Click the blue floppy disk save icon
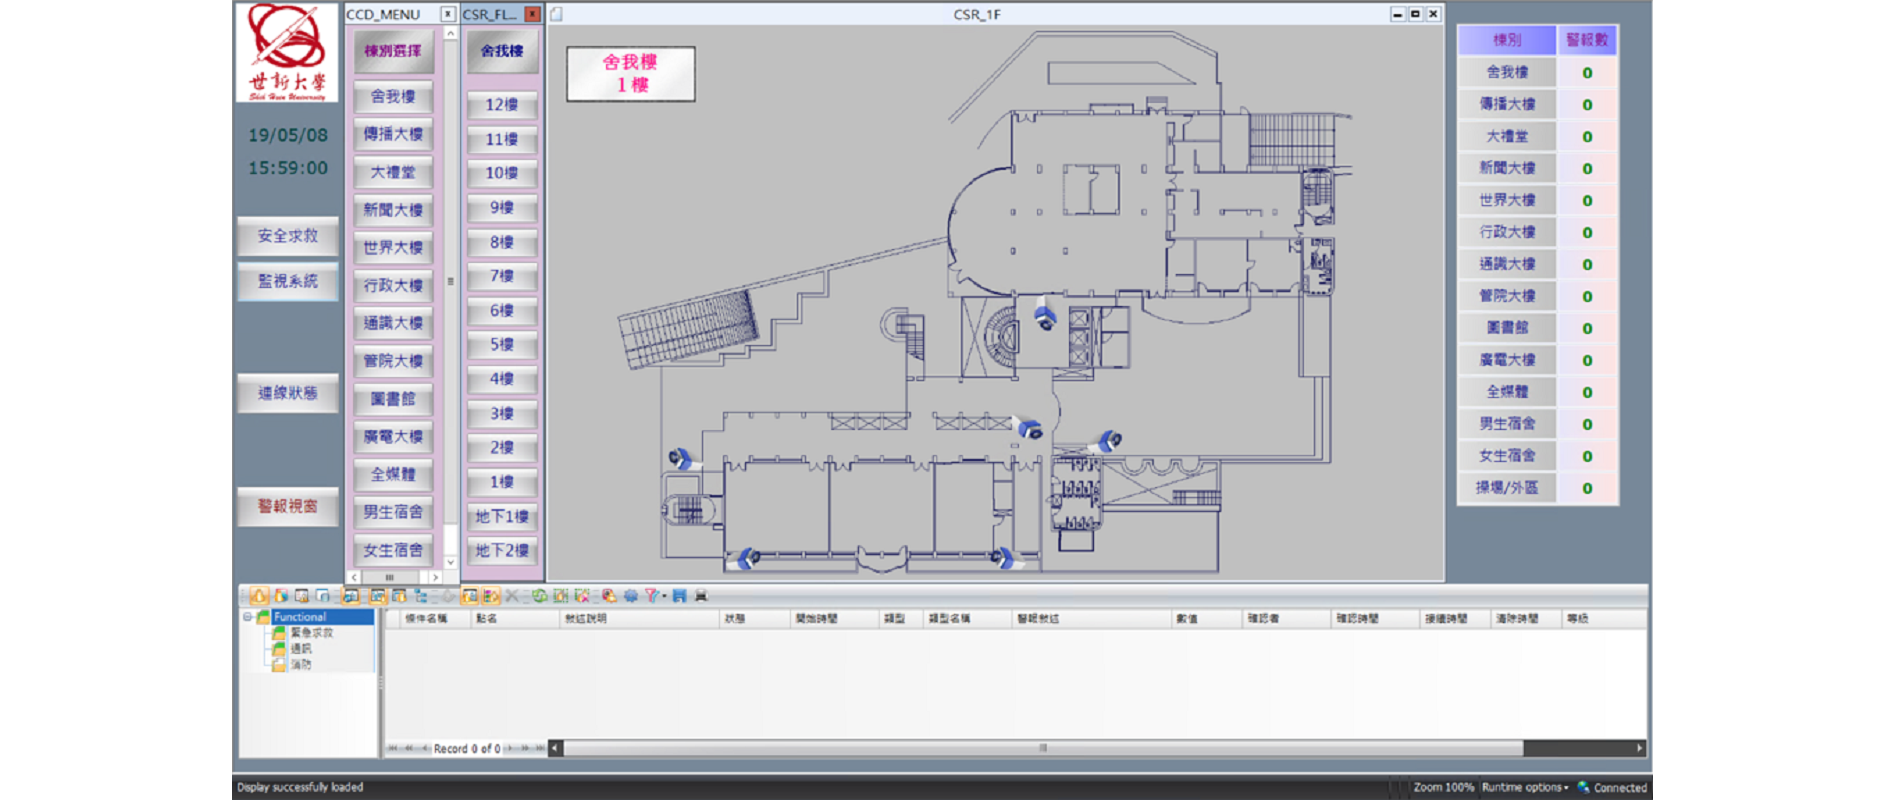 coord(679,596)
